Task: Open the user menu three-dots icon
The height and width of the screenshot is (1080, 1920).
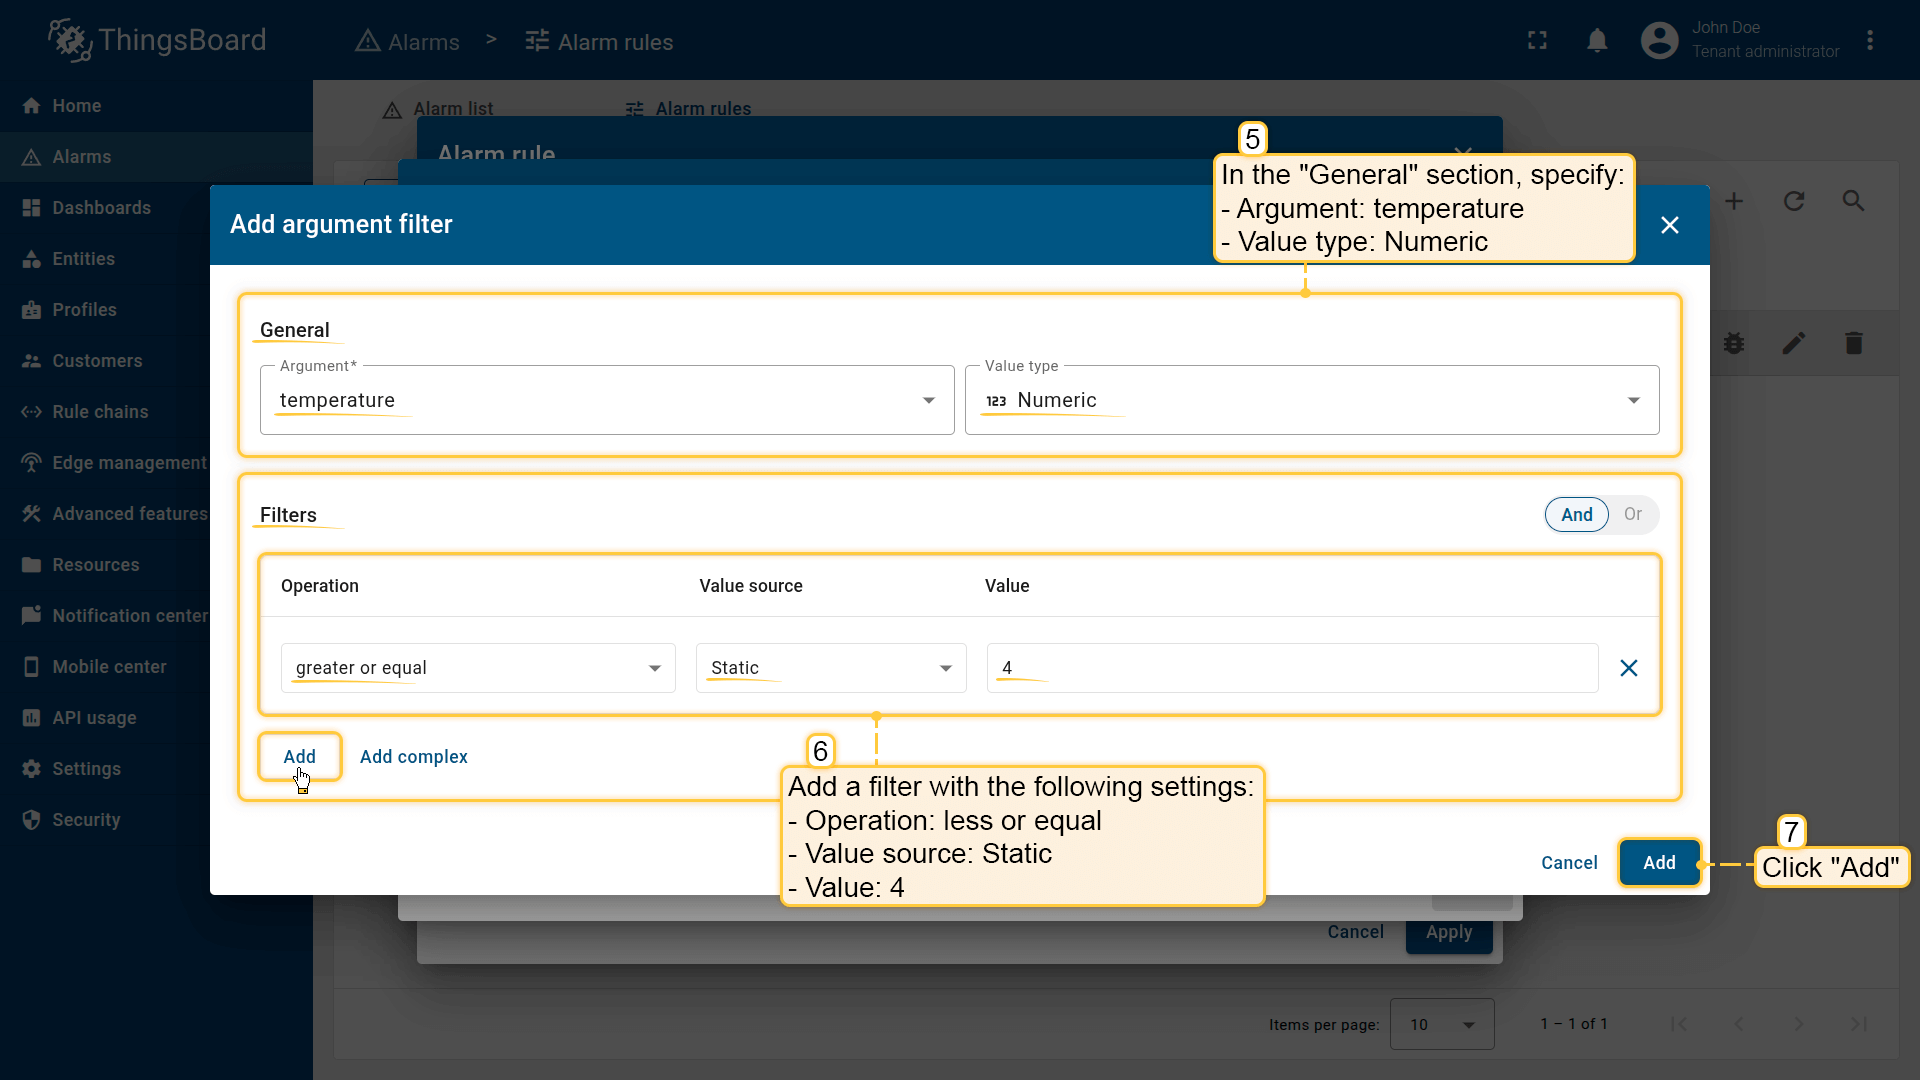Action: [x=1869, y=41]
